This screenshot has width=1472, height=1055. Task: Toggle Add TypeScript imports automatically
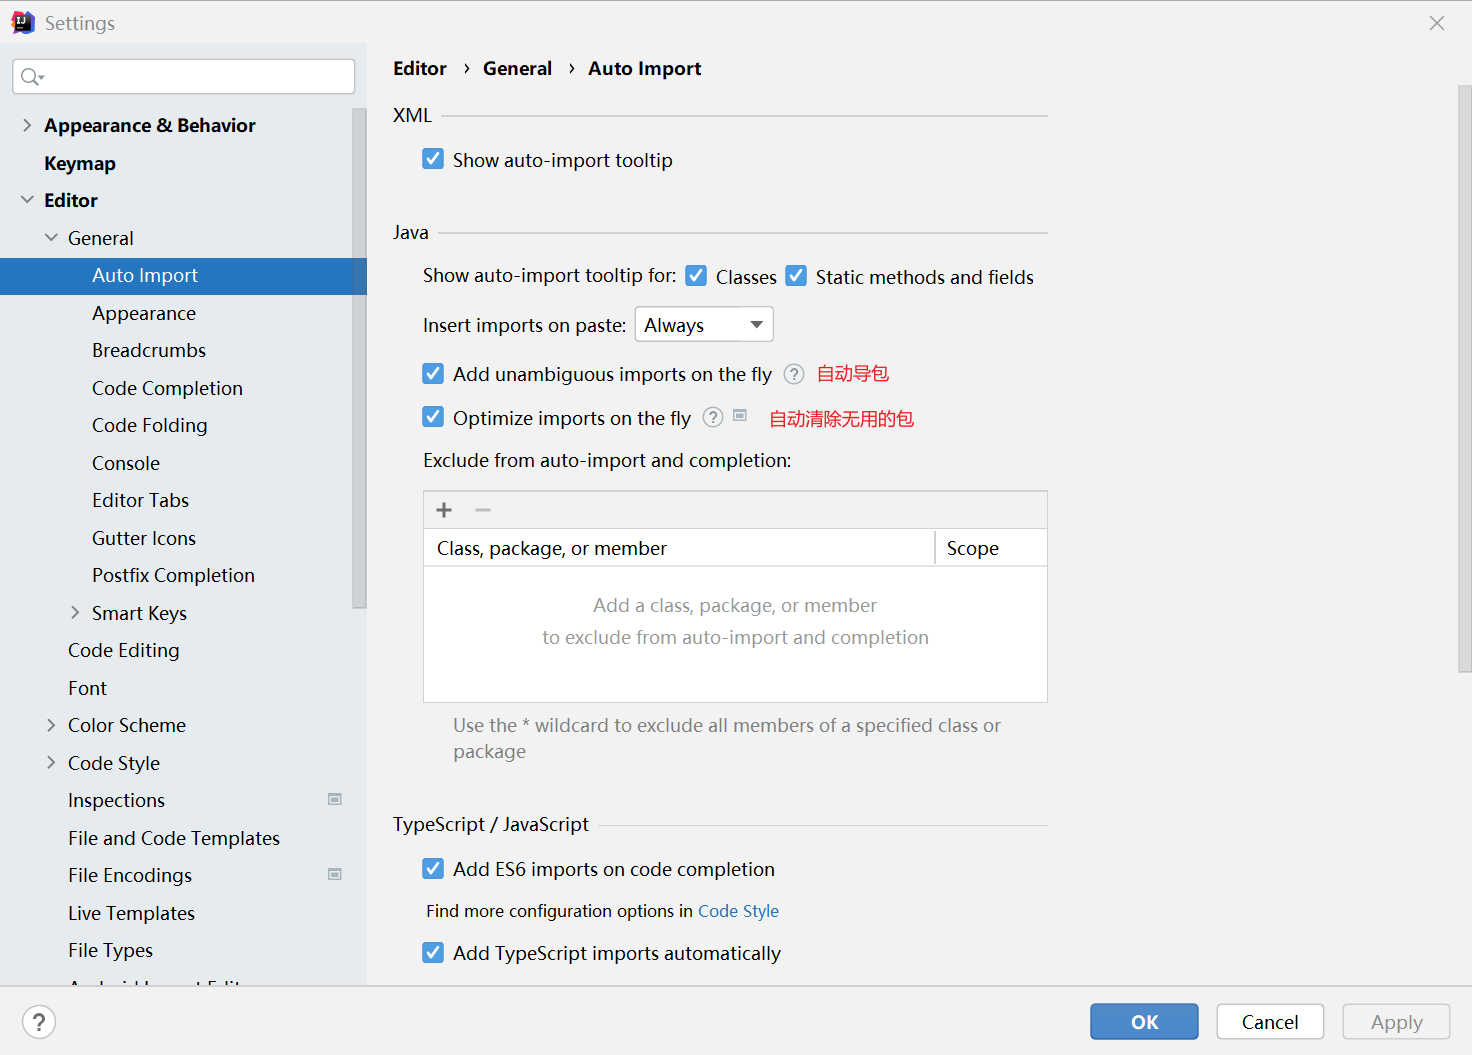coord(433,953)
